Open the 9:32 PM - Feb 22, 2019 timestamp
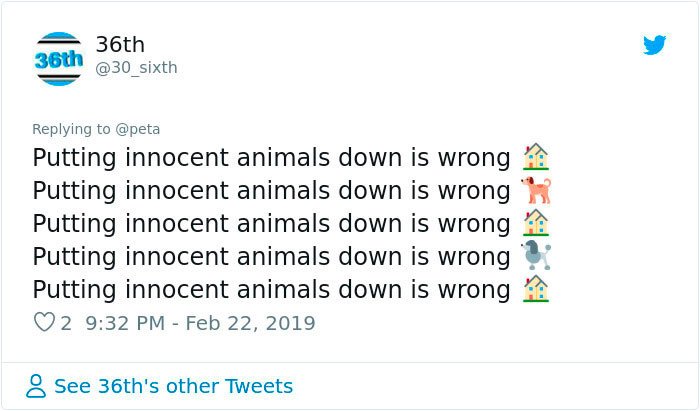Screen dimensions: 700x411 200,323
